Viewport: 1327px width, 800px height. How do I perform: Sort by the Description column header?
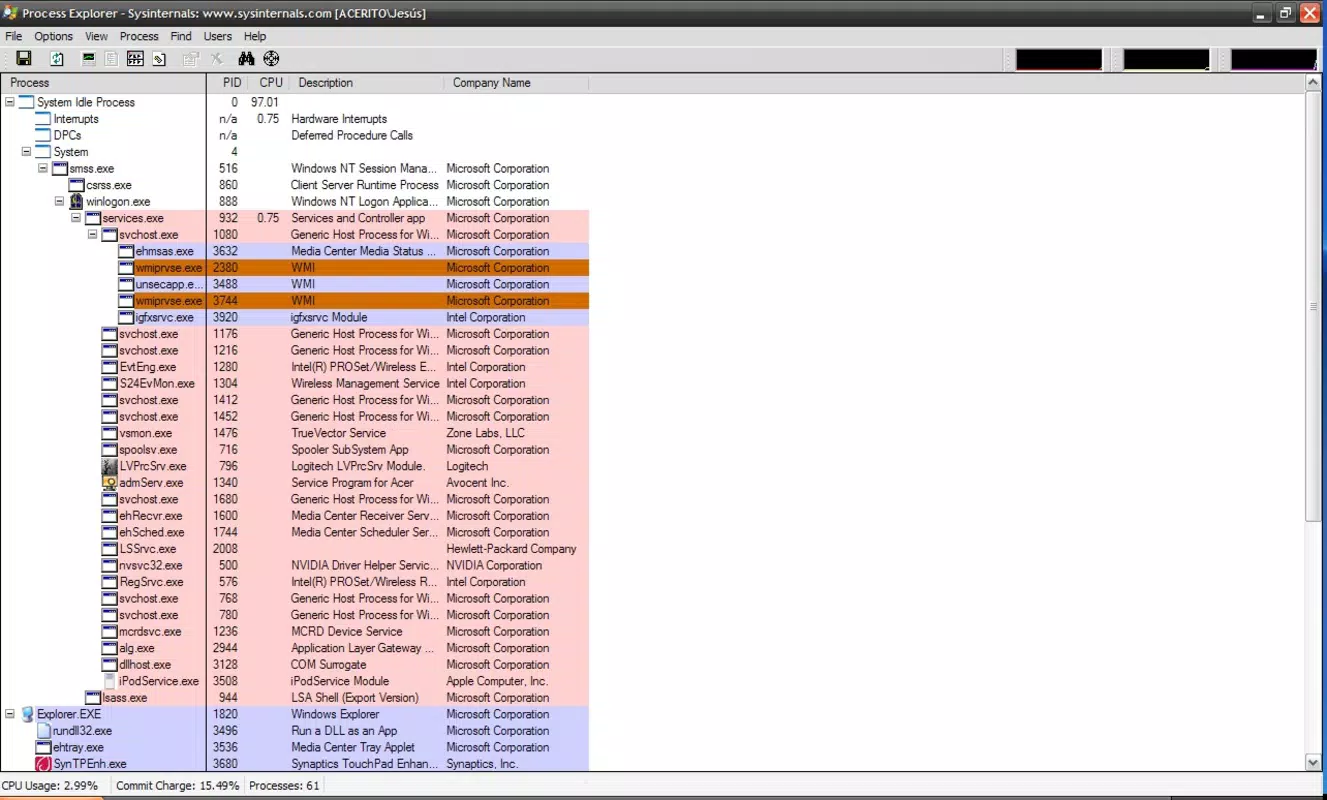coord(367,83)
